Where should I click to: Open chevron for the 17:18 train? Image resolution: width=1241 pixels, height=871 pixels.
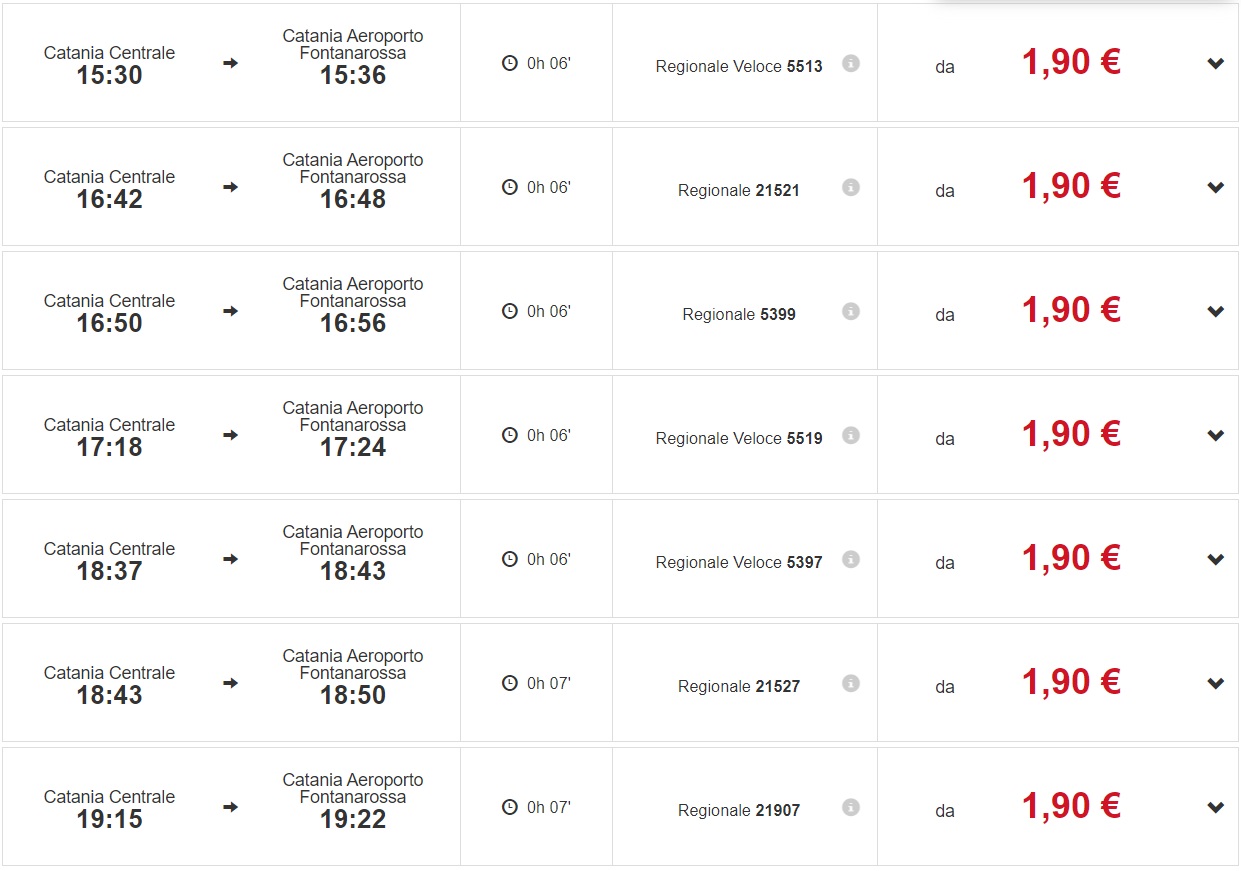point(1215,436)
